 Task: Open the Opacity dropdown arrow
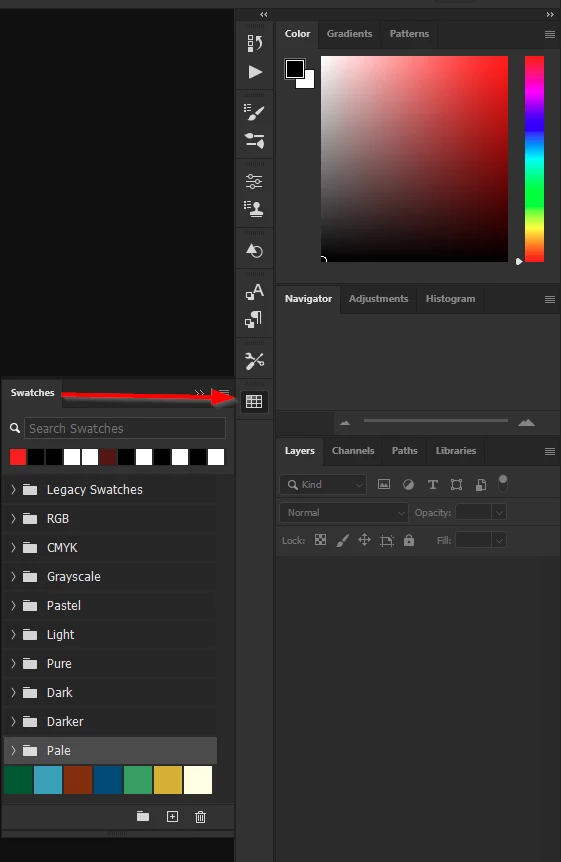click(499, 512)
